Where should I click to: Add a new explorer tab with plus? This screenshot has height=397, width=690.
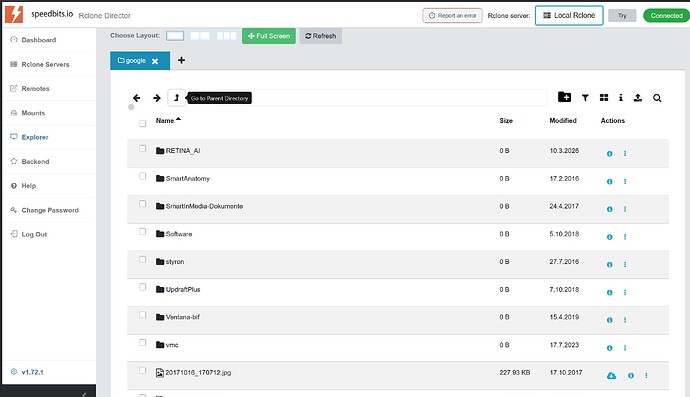pos(181,60)
